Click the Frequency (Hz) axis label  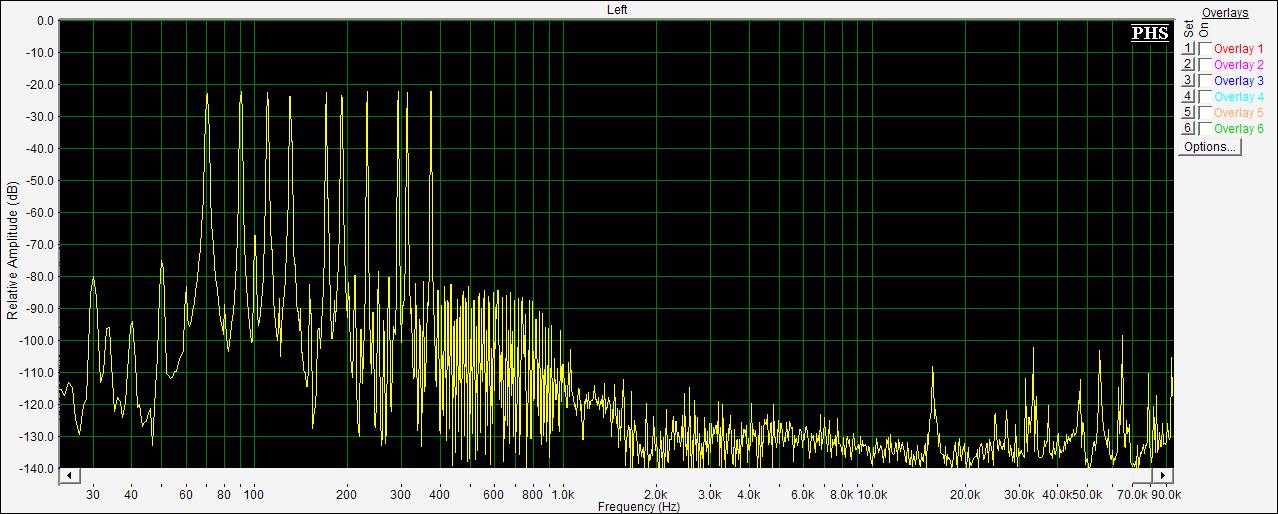[x=639, y=507]
